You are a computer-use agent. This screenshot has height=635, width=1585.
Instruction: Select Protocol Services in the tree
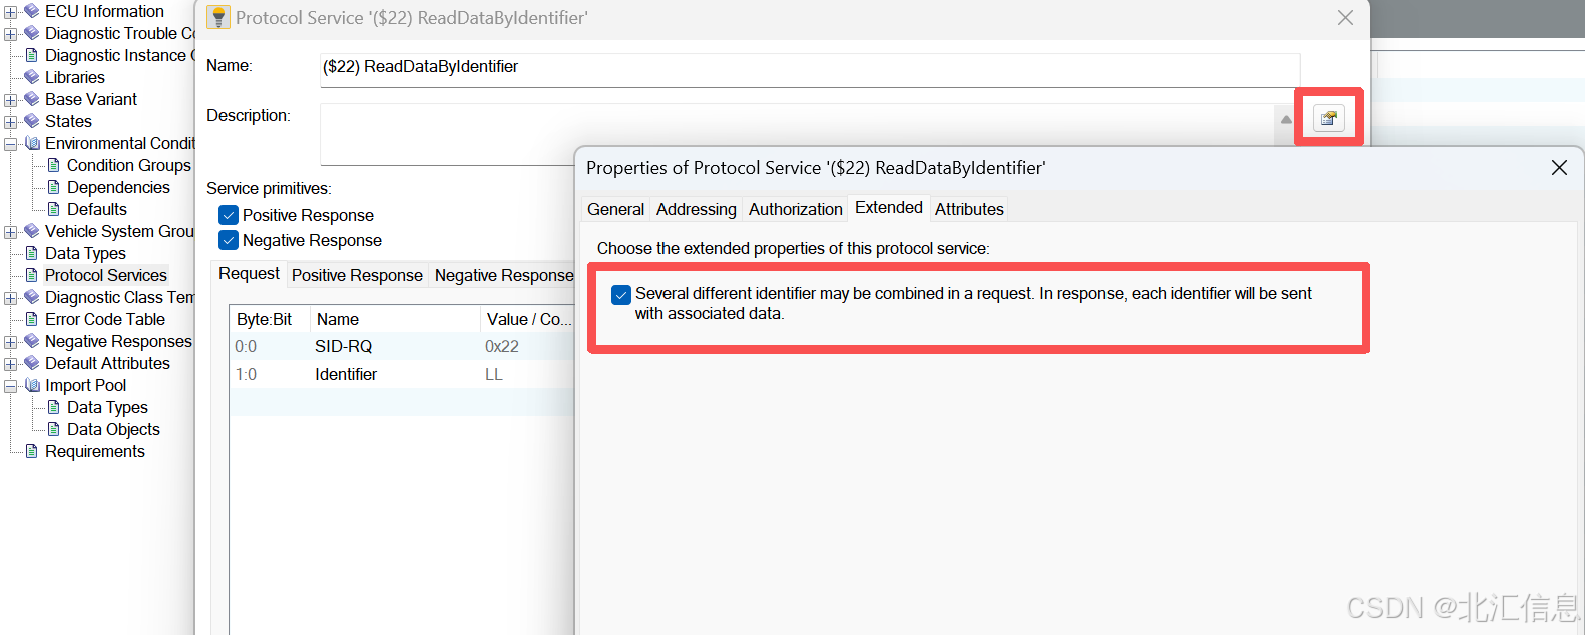coord(105,275)
